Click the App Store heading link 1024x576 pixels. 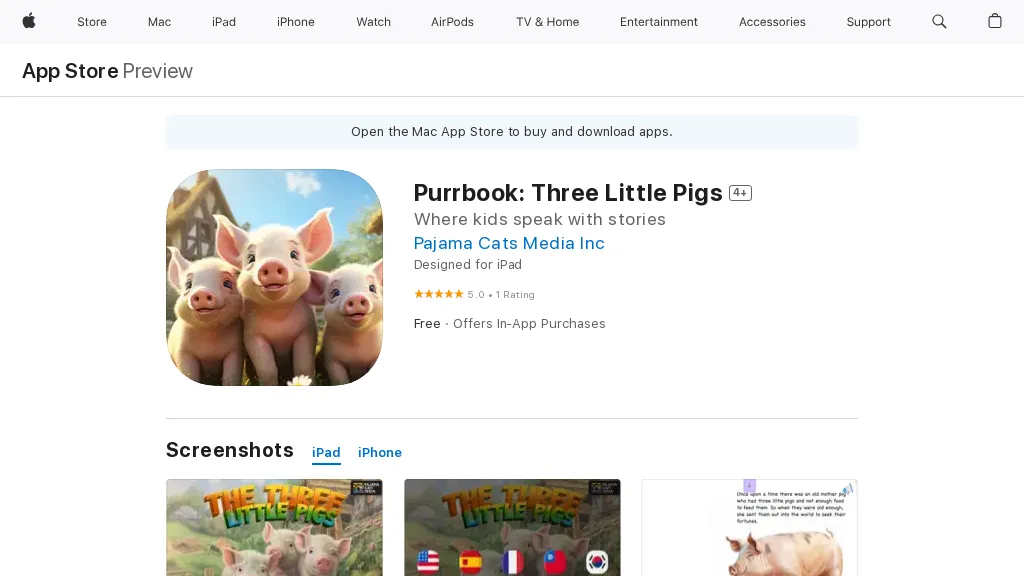(x=71, y=71)
